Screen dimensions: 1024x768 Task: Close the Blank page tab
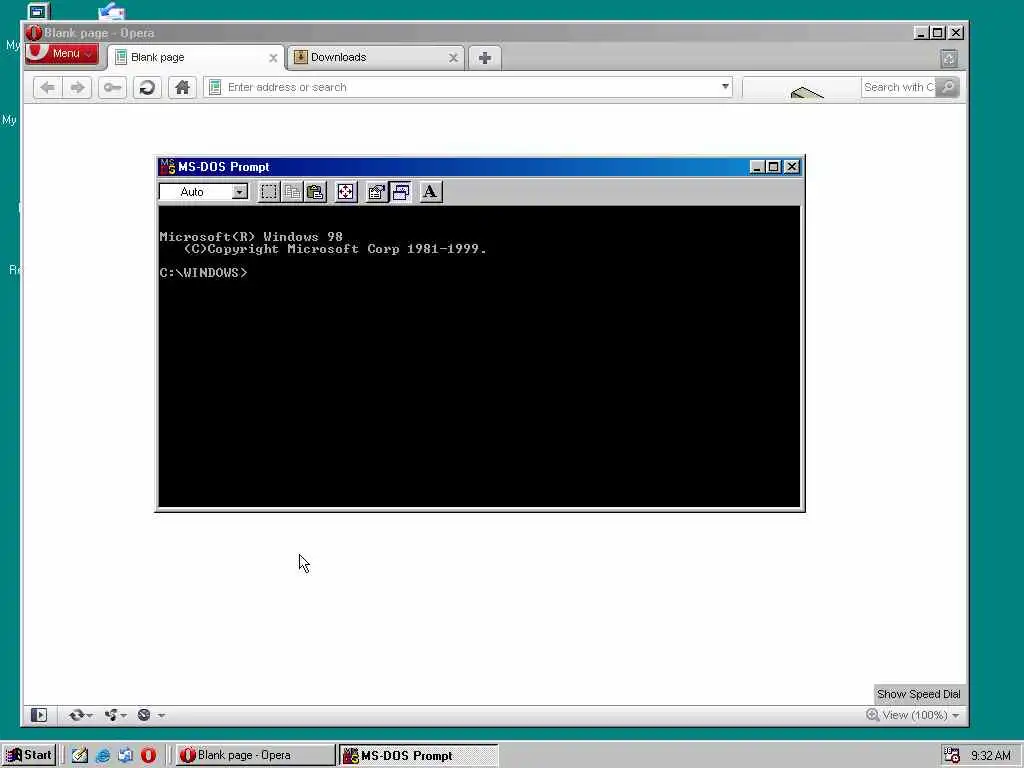click(x=273, y=58)
